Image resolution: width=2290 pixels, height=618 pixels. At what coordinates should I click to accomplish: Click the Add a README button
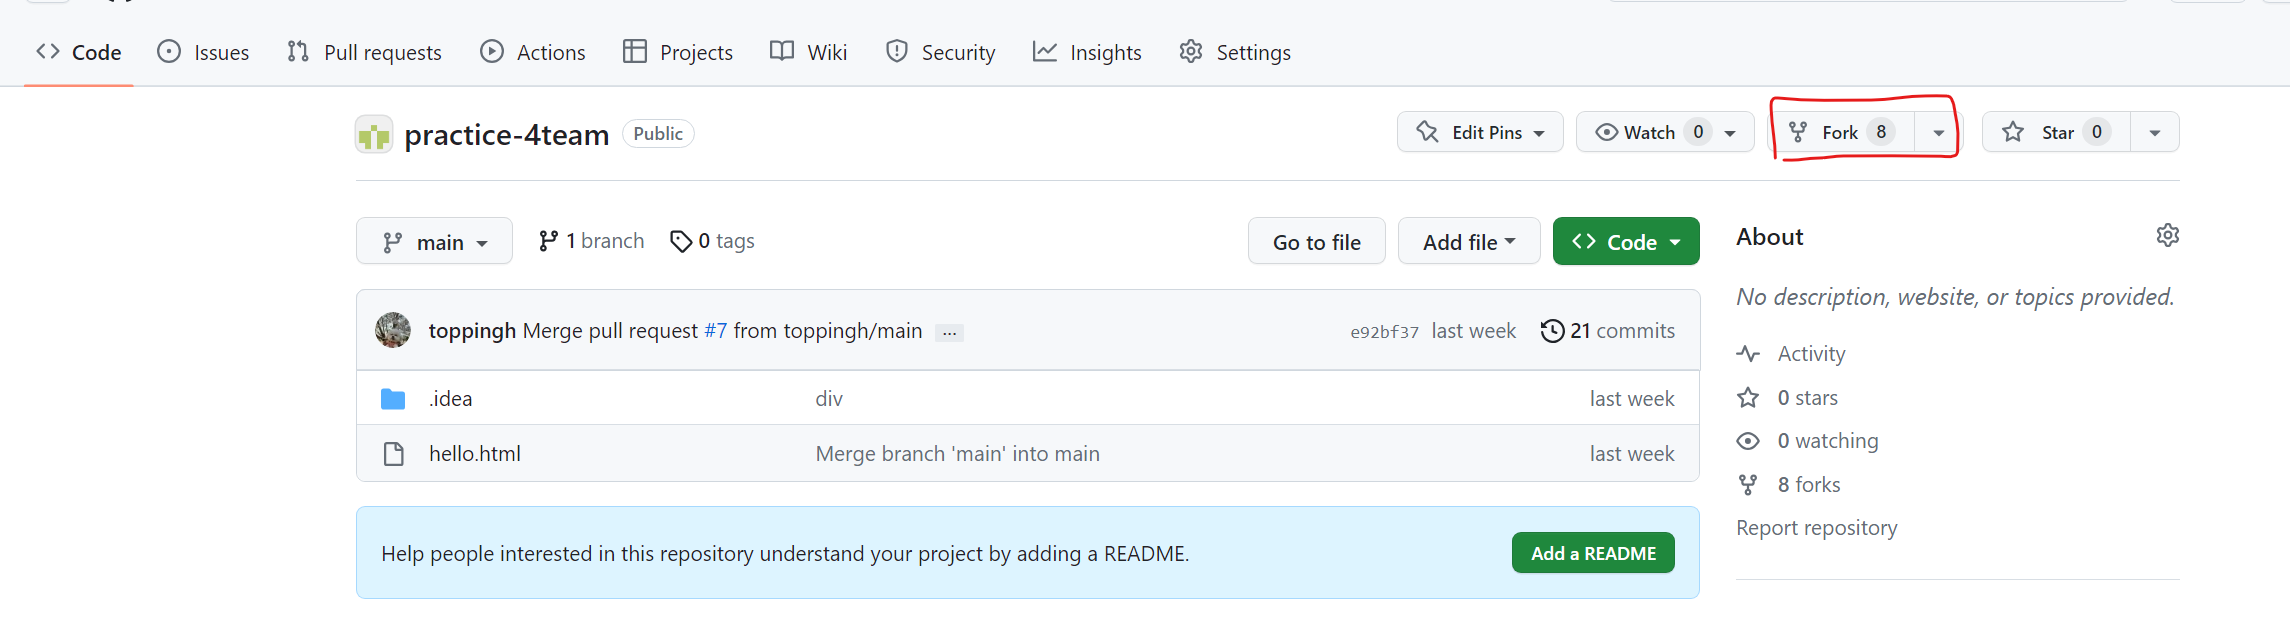click(1593, 553)
